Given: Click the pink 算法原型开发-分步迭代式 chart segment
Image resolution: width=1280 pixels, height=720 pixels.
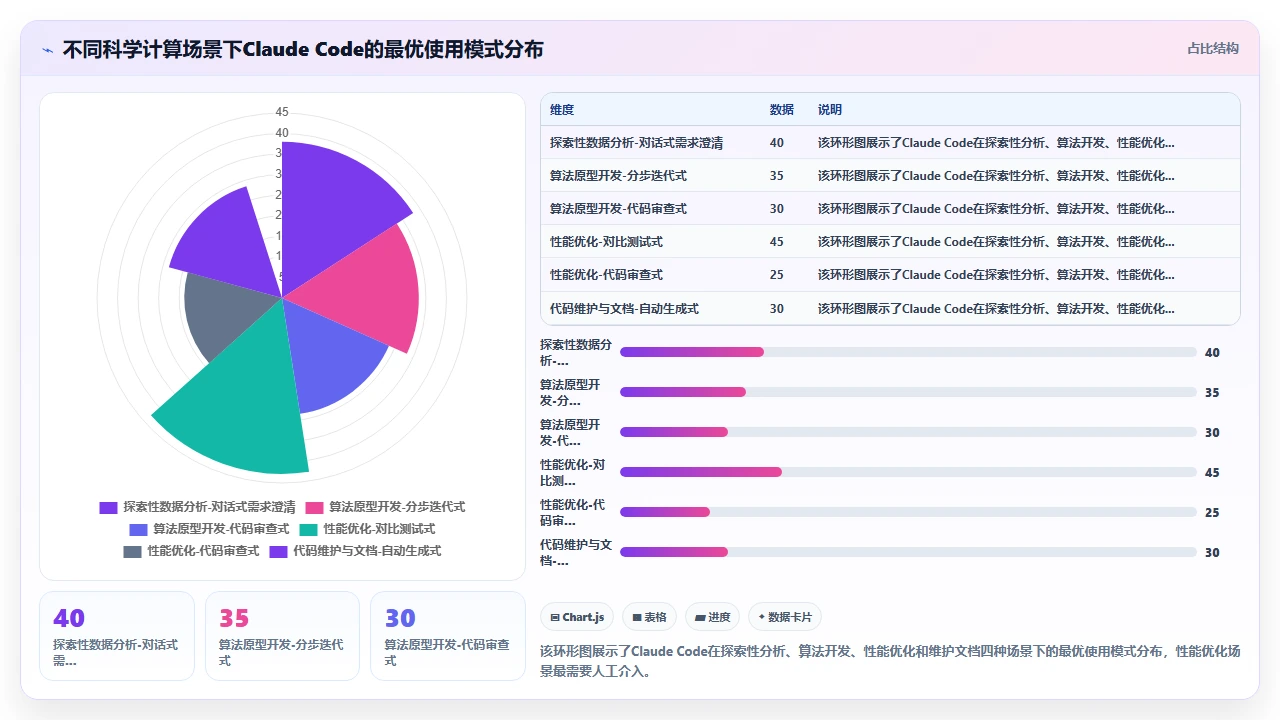Looking at the screenshot, I should coord(360,290).
